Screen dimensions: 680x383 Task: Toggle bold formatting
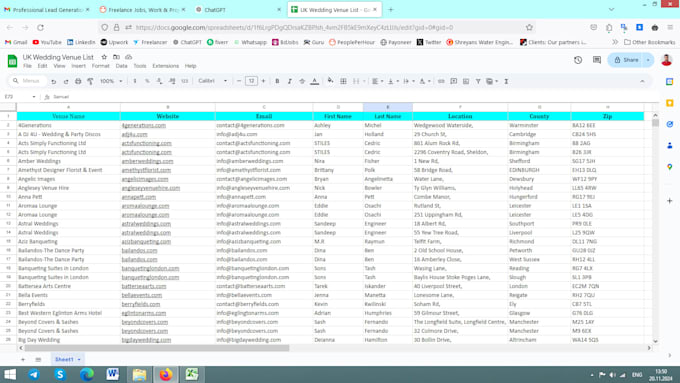(277, 81)
